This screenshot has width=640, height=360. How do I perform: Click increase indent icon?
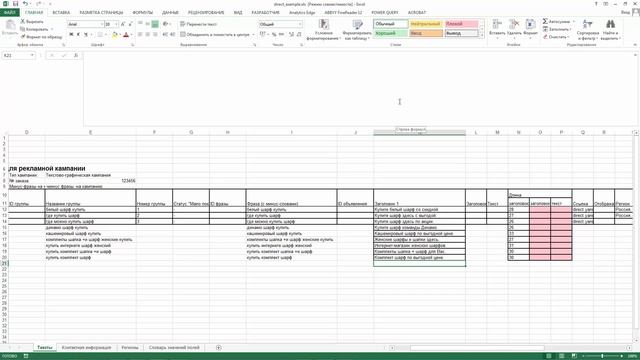coord(172,35)
